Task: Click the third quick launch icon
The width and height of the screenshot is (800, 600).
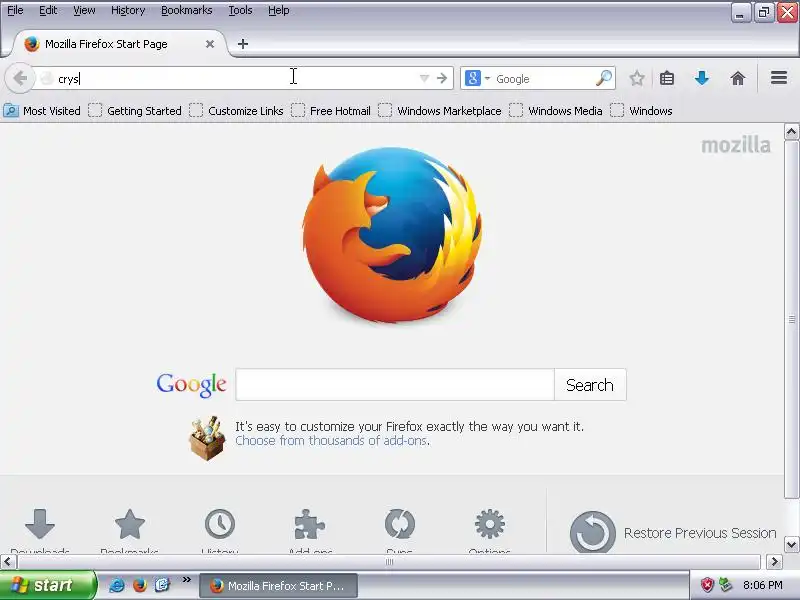Action: click(x=162, y=585)
